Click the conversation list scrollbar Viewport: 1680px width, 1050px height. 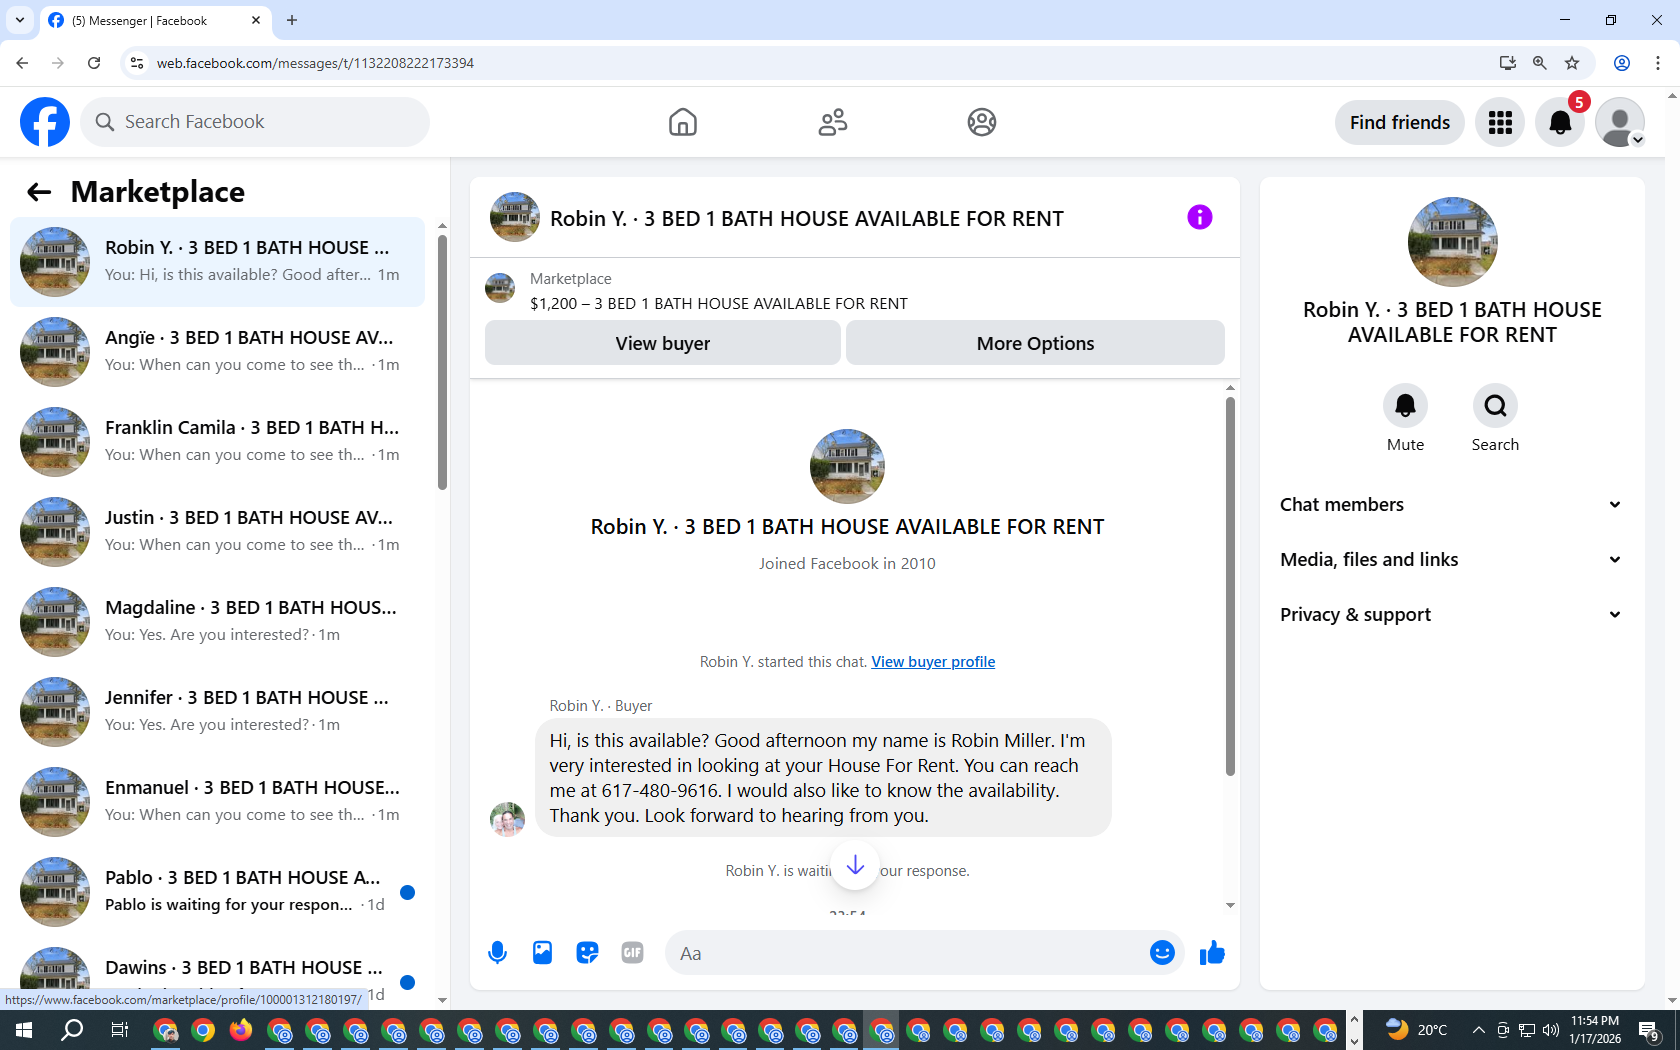pos(442,362)
